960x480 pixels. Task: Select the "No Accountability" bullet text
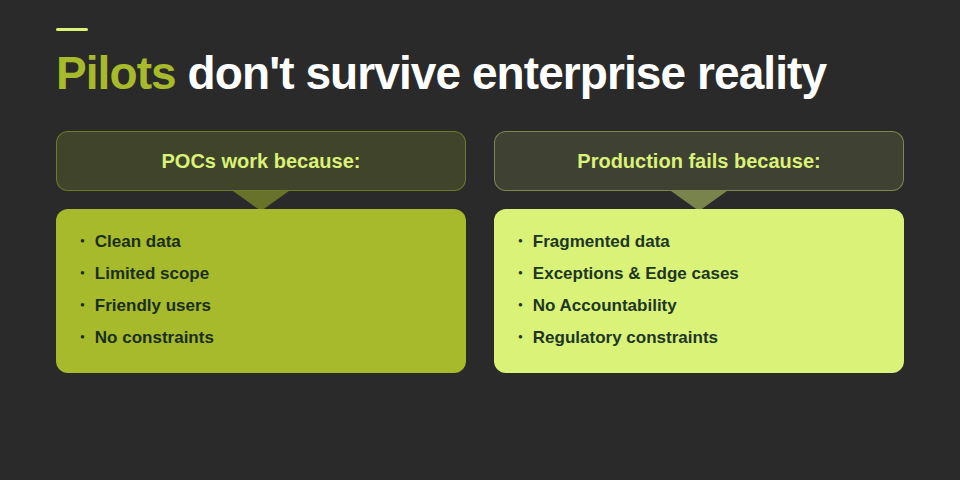605,305
